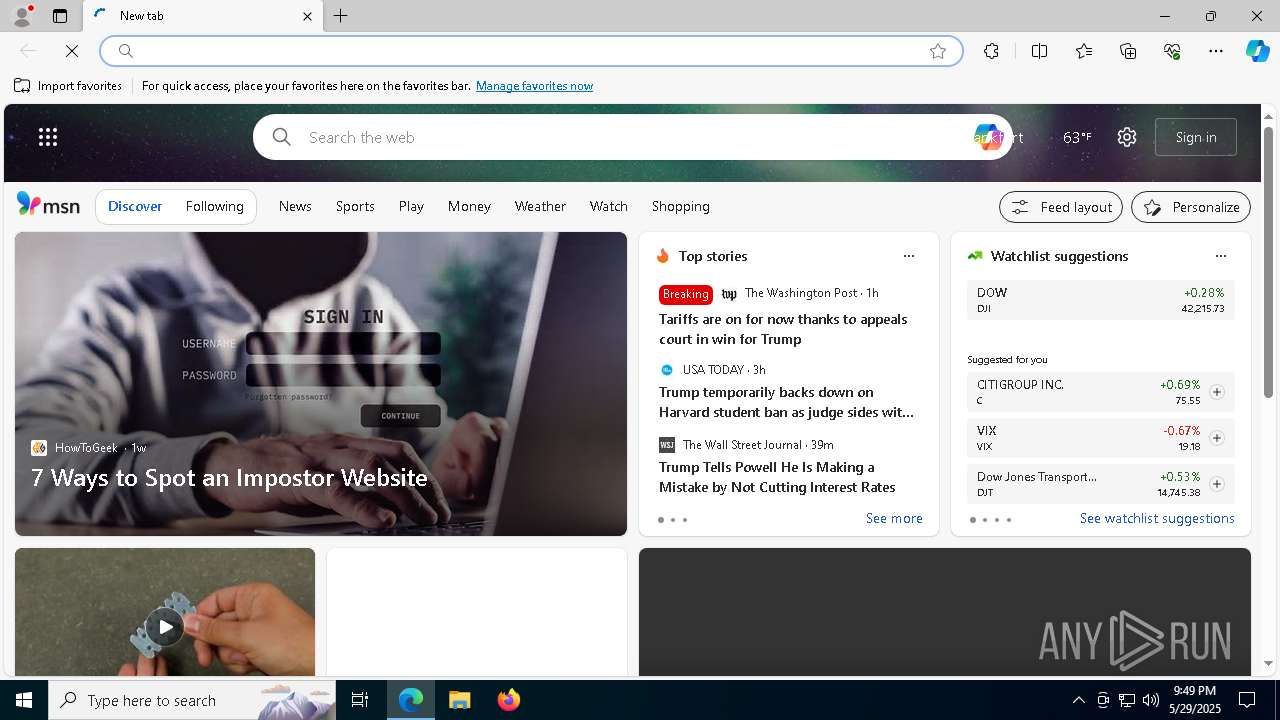This screenshot has height=720, width=1280.
Task: Open File Explorer from taskbar
Action: 460,700
